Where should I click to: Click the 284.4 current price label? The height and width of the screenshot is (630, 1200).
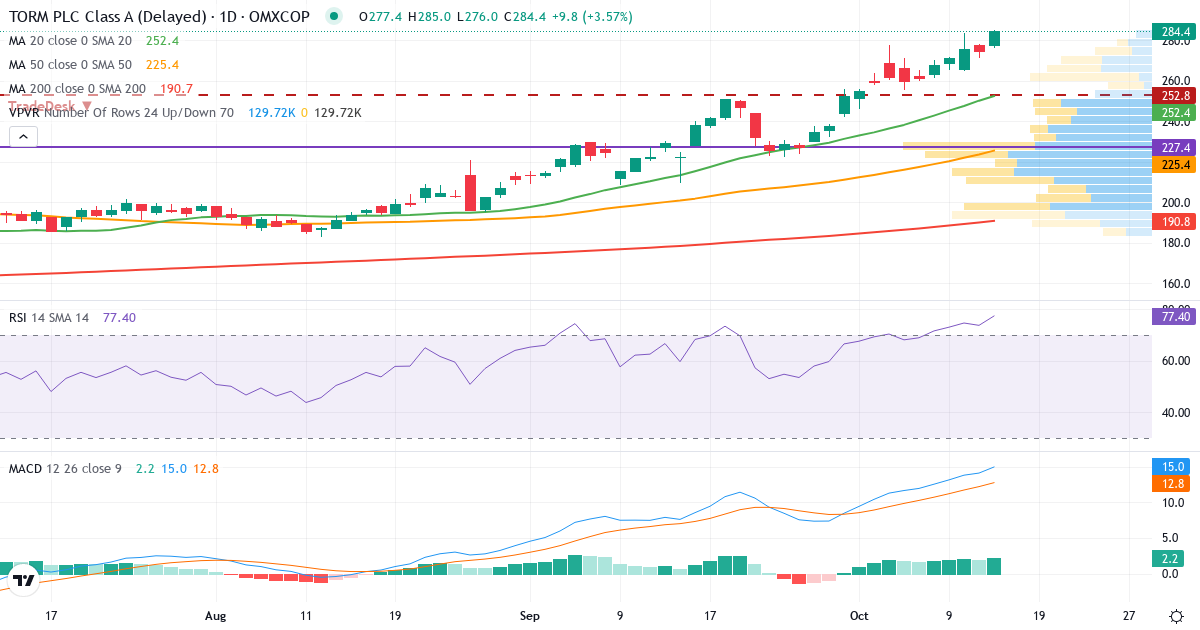pos(1175,32)
